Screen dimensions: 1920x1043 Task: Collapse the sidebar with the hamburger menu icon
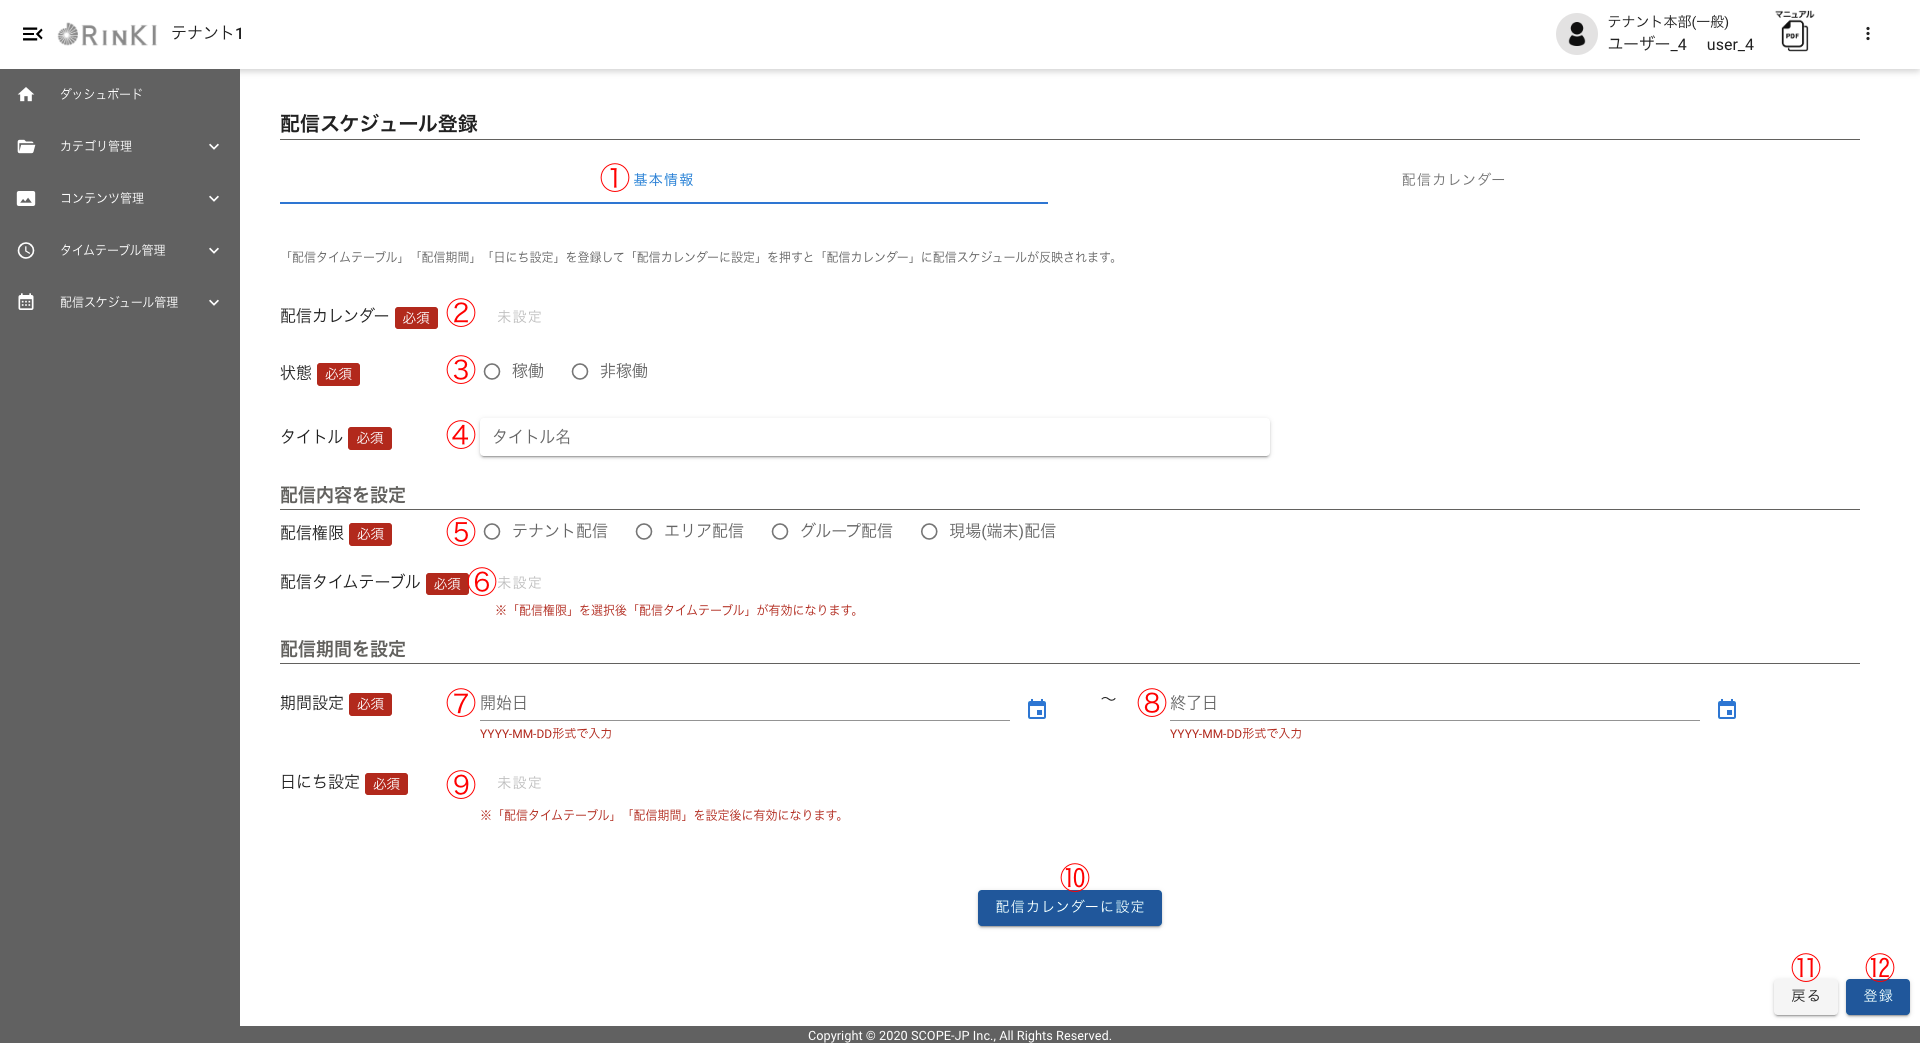(32, 34)
